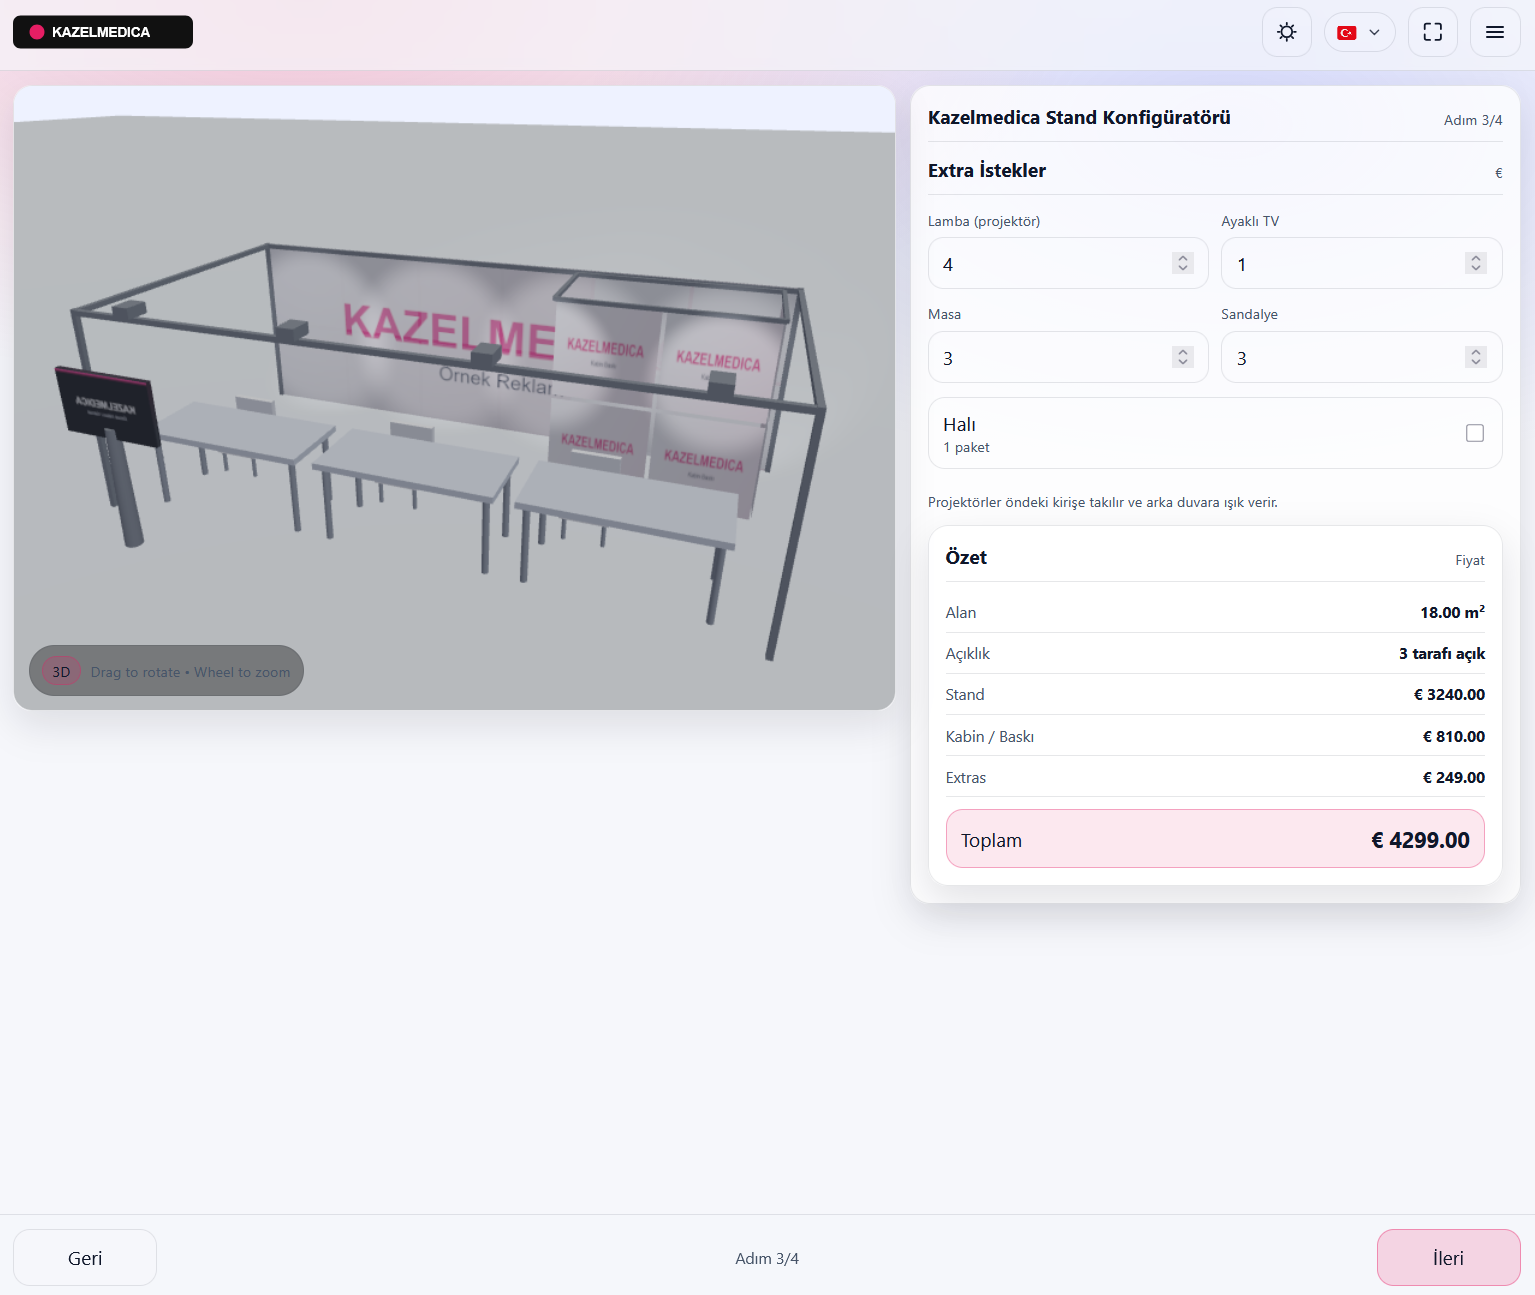Enable the Halı carpet checkbox
The width and height of the screenshot is (1535, 1295).
click(1474, 433)
